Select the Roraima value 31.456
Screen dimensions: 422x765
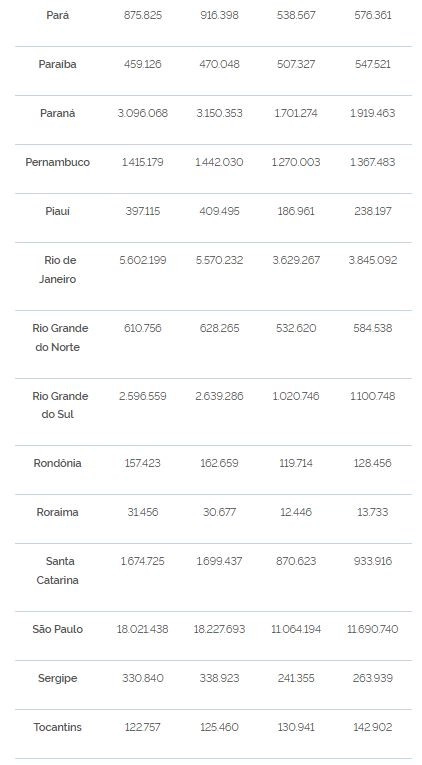coord(142,512)
